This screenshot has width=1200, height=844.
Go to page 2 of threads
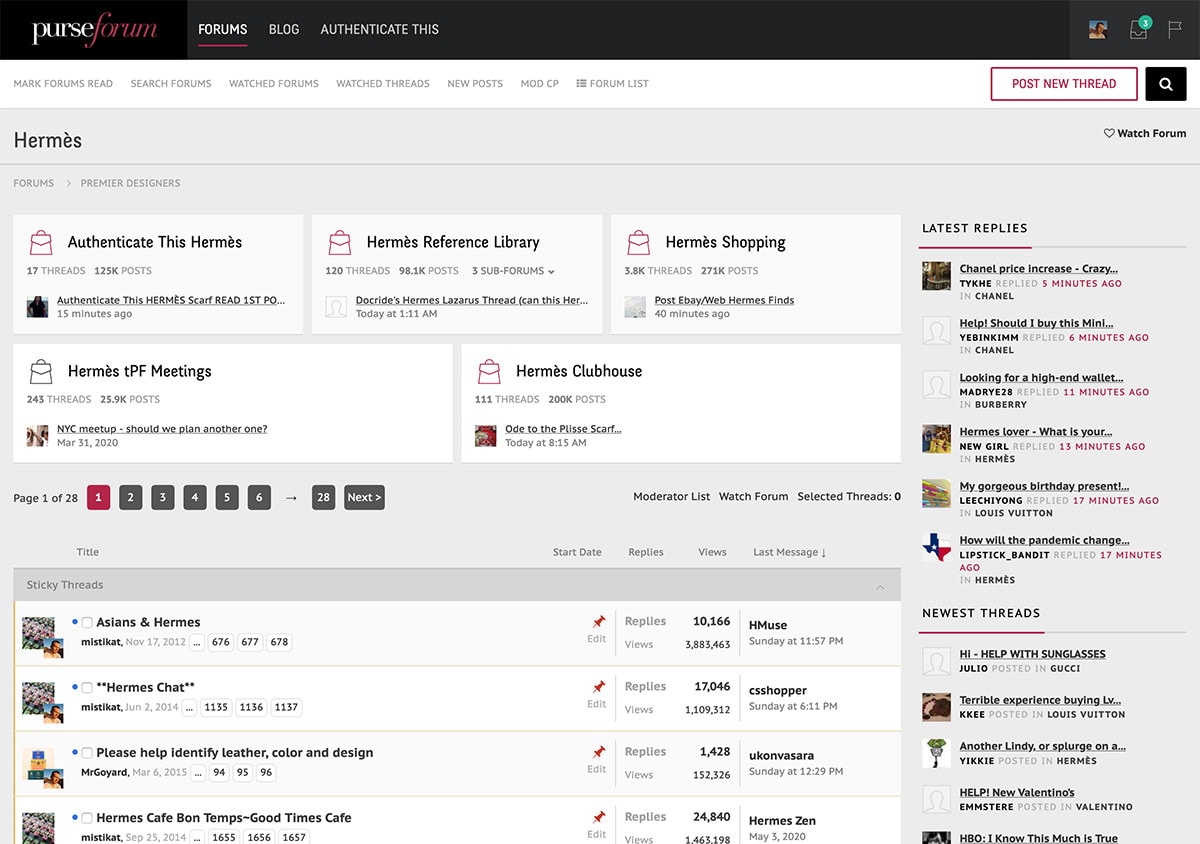click(x=131, y=497)
